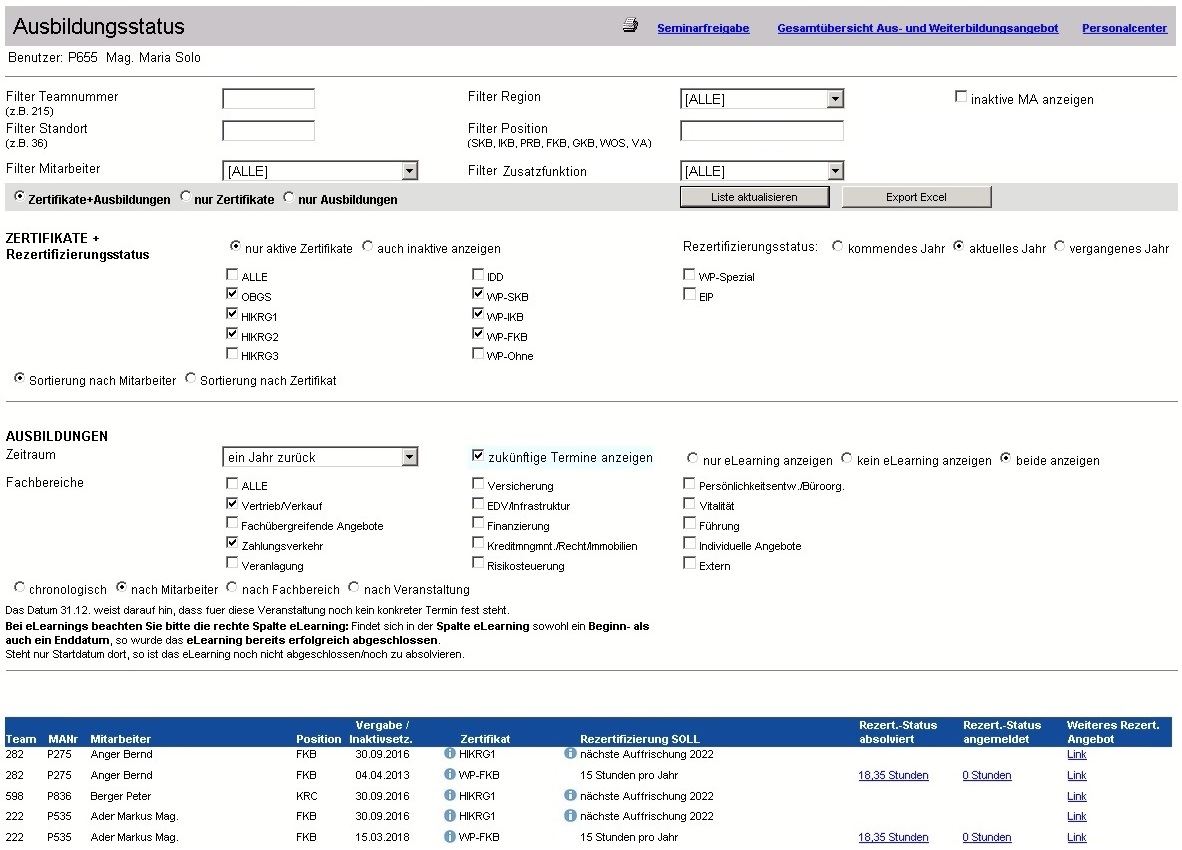Screen dimensions: 1182x850
Task: Click Anger Bernd's 'nächste Auffrischung 2022' info icon
Action: [x=570, y=754]
